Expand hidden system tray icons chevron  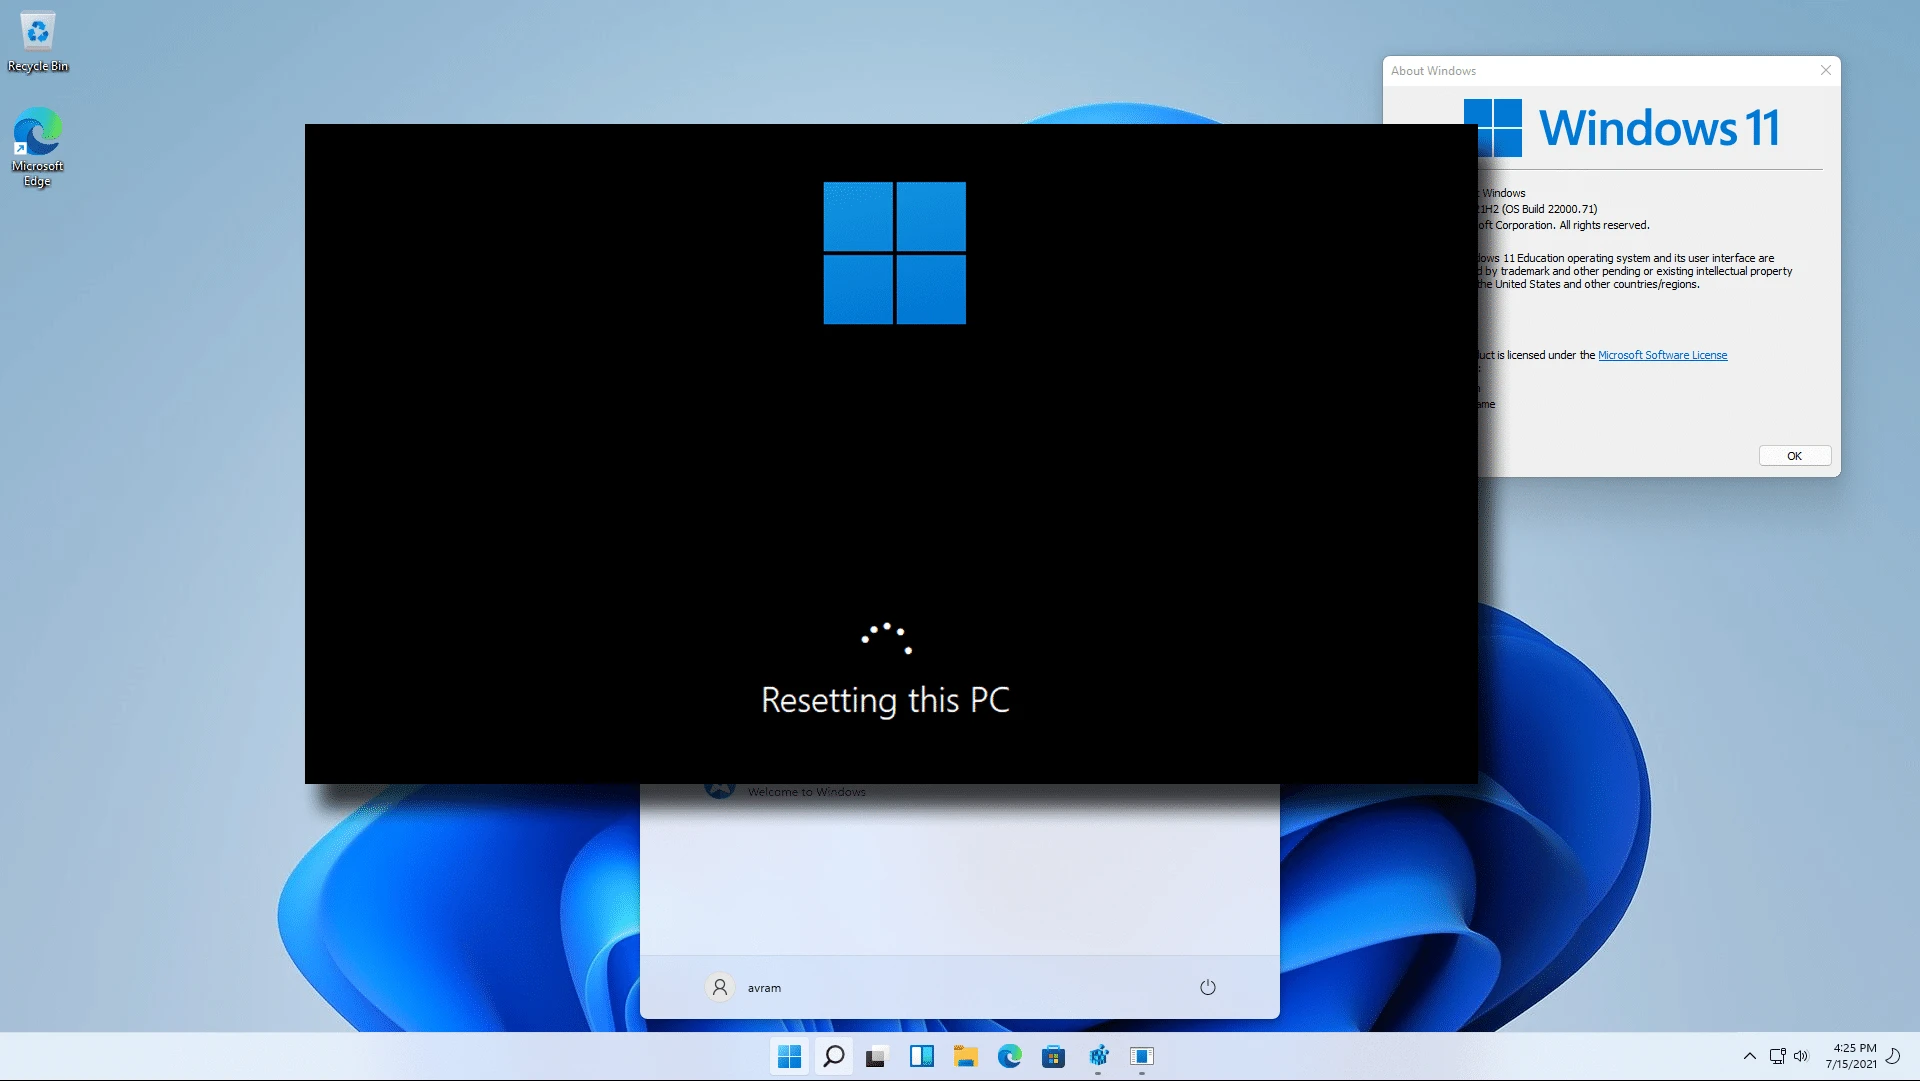tap(1749, 1056)
